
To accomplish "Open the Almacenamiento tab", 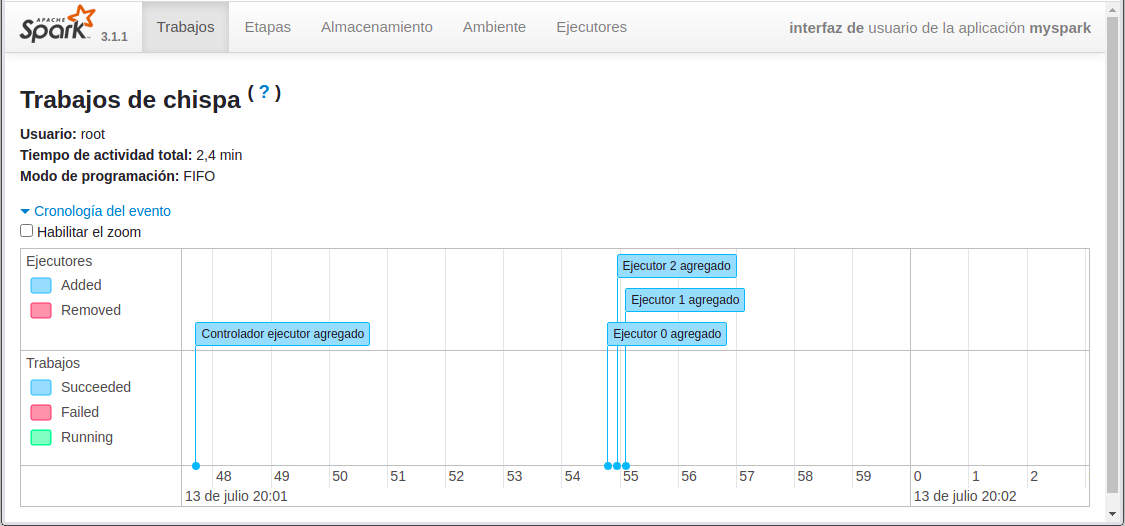I will tap(377, 27).
